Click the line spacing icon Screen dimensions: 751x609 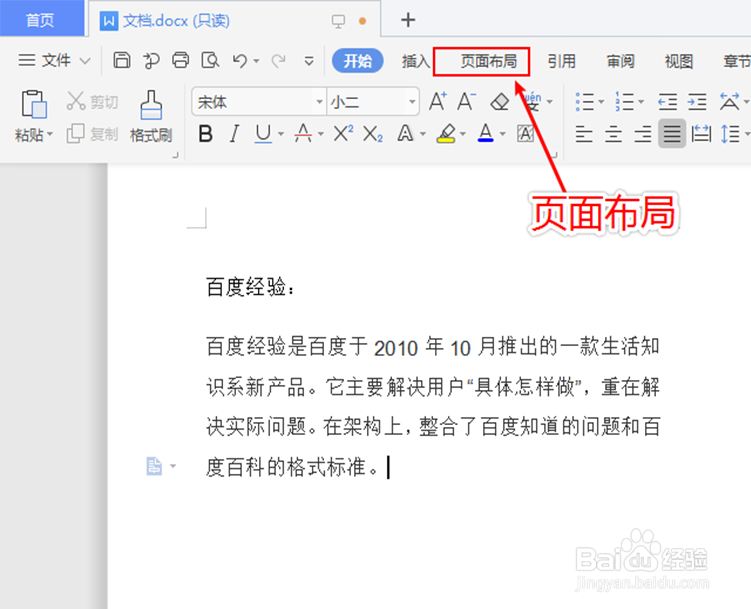pyautogui.click(x=730, y=134)
